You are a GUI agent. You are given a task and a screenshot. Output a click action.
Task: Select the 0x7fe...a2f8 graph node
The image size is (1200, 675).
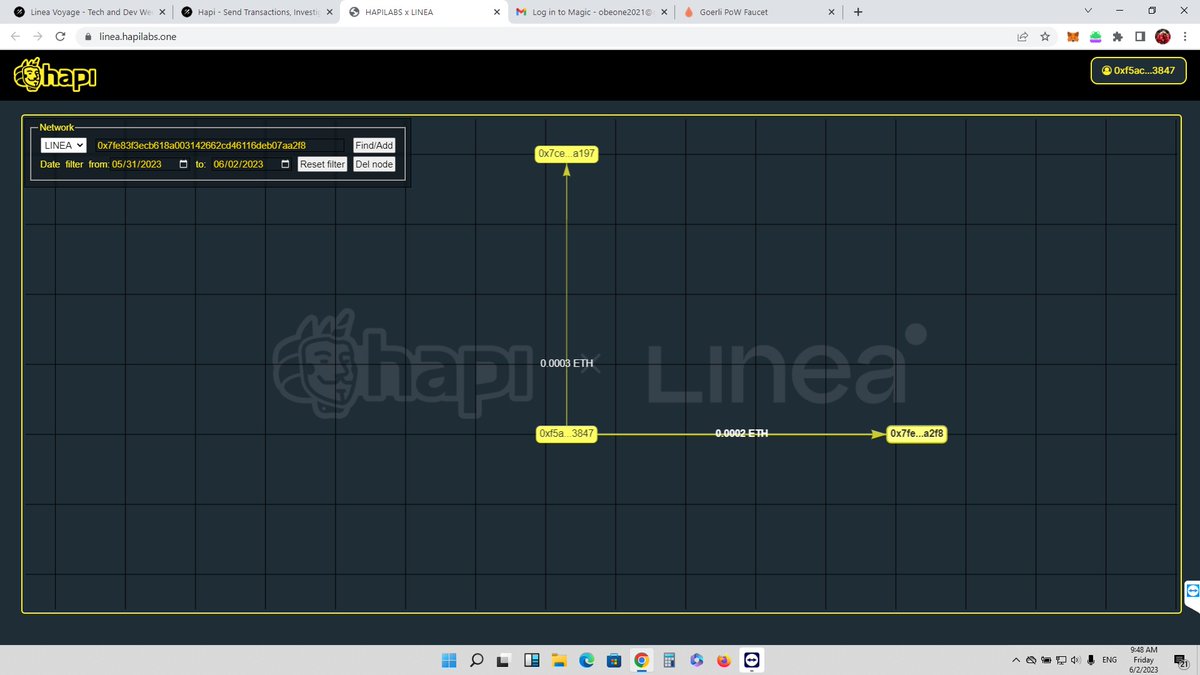(x=917, y=434)
